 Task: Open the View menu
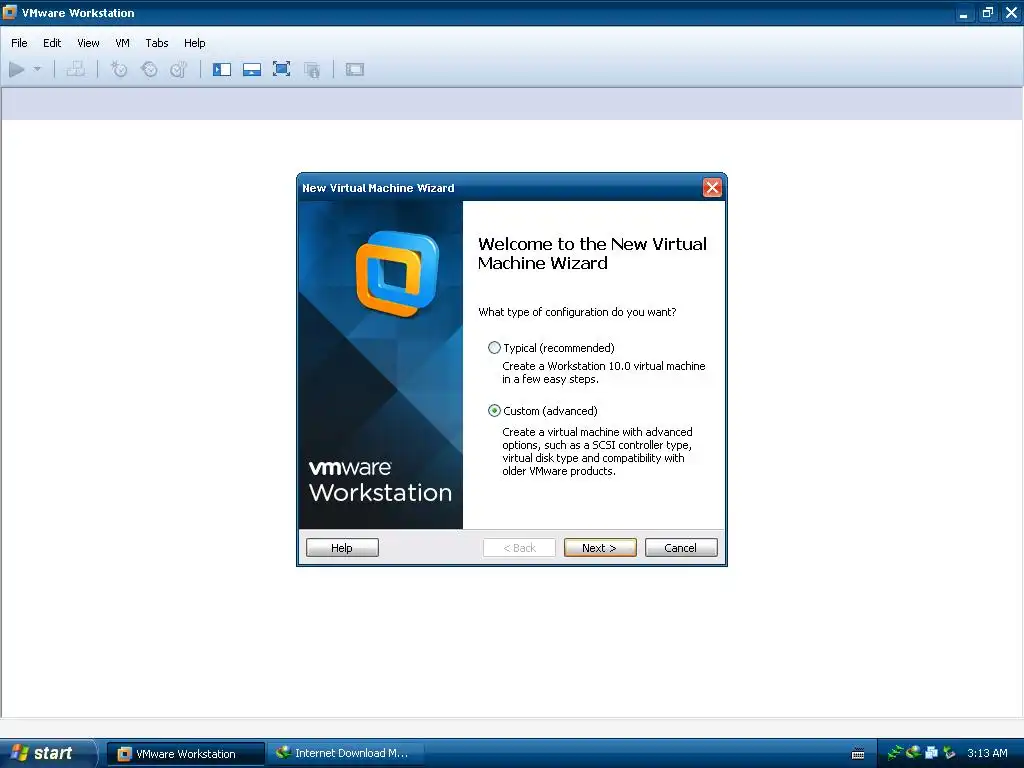88,43
